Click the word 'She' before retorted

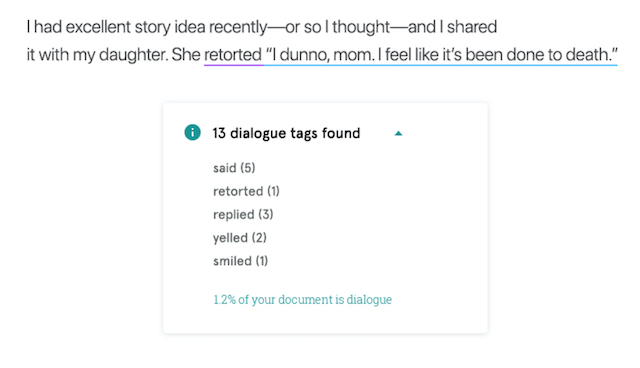[x=186, y=54]
